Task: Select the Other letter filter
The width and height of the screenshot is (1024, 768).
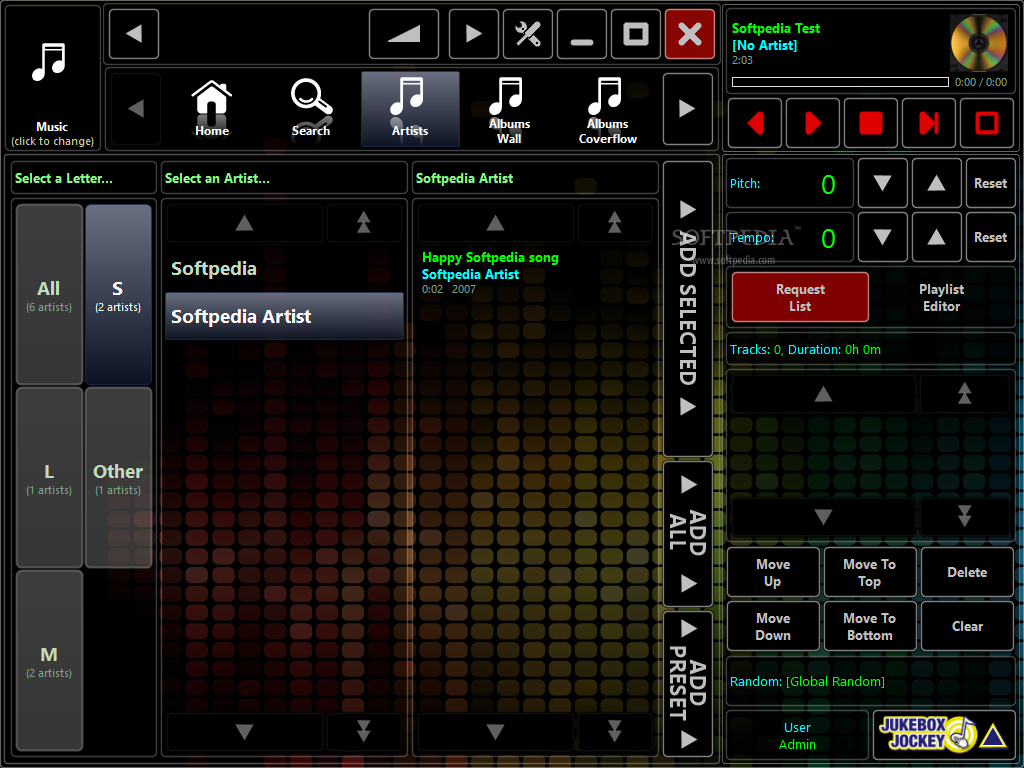Action: click(x=118, y=477)
